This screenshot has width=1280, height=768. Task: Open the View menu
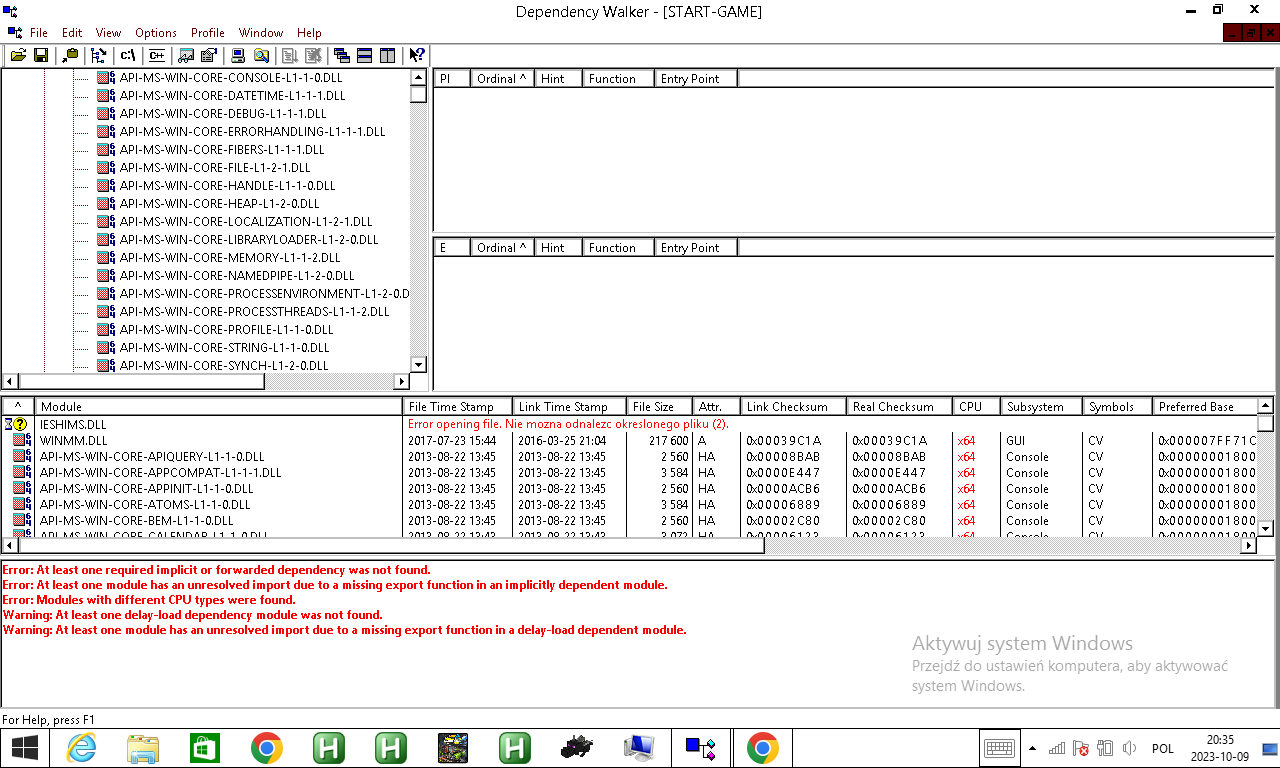[x=108, y=33]
